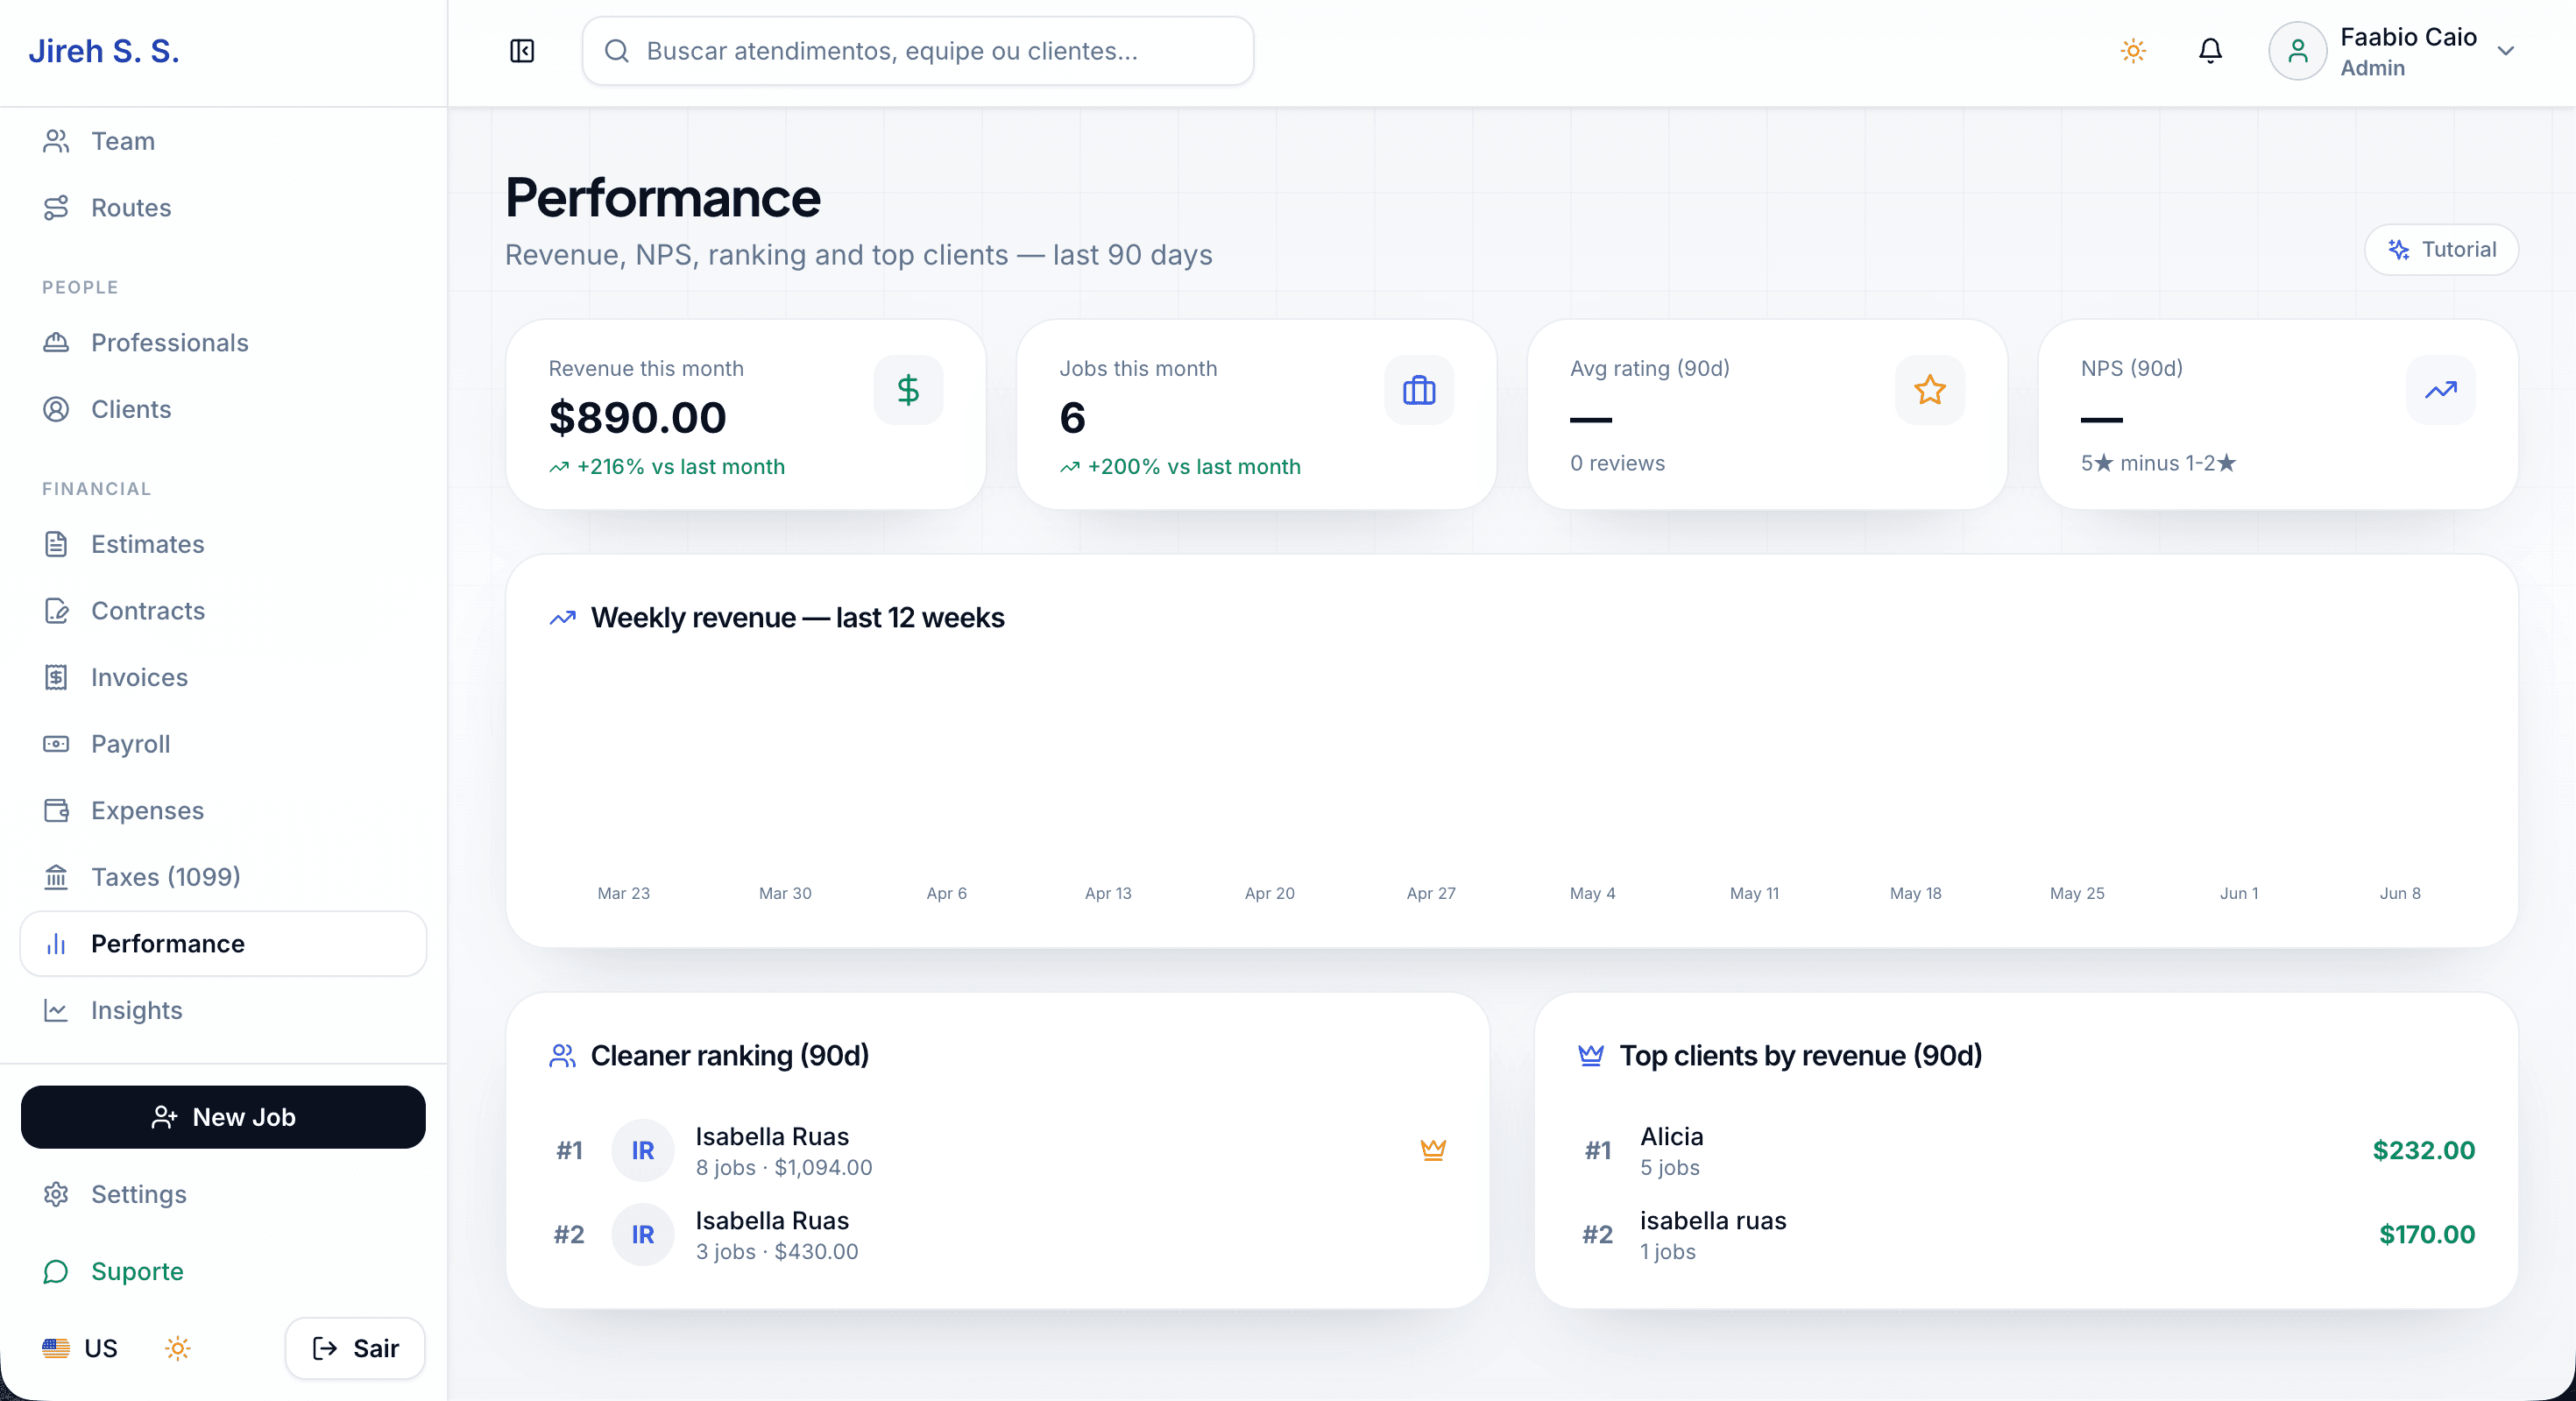Click the $232.00 client revenue
2576x1401 pixels.
click(2424, 1150)
